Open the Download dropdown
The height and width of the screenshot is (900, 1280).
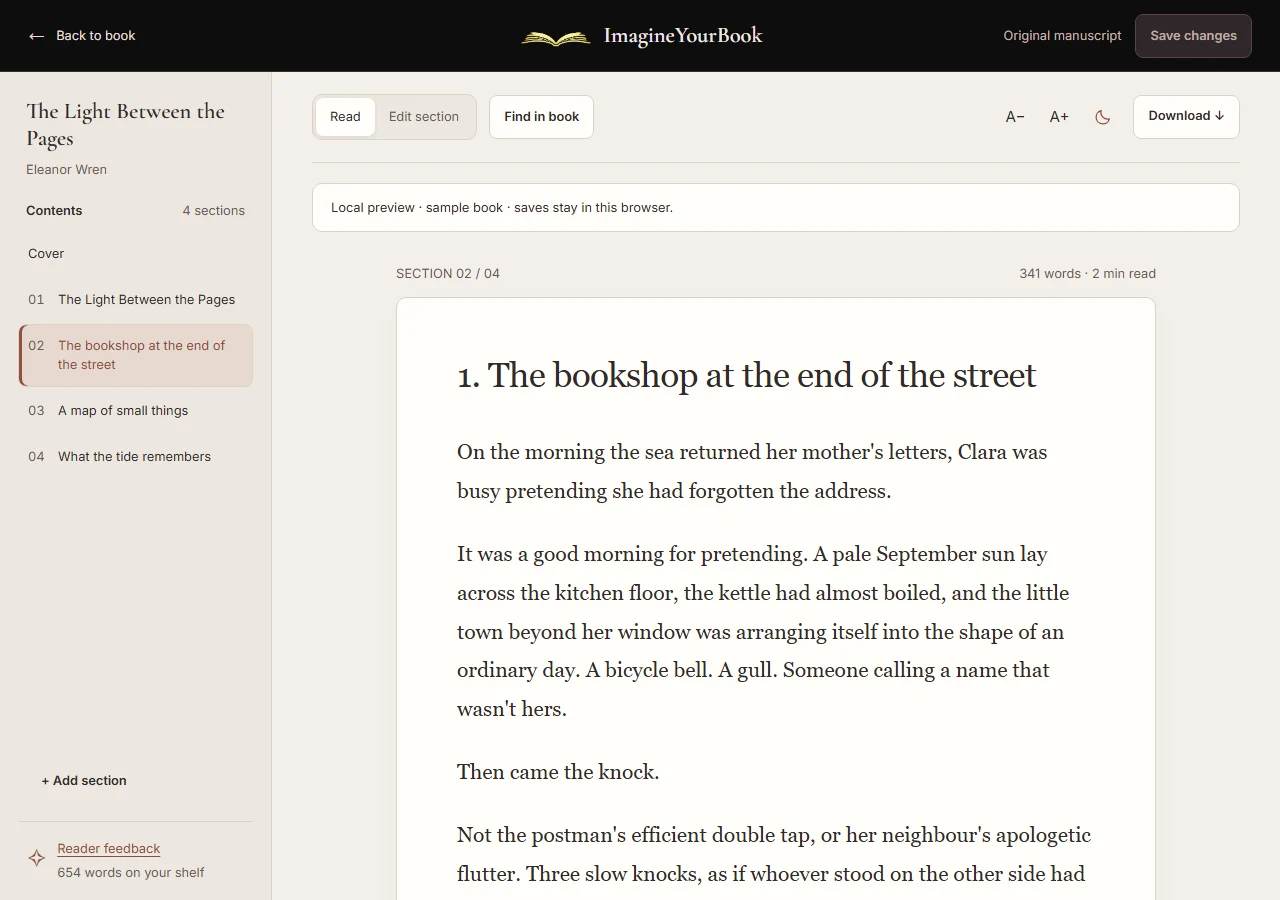click(1186, 116)
